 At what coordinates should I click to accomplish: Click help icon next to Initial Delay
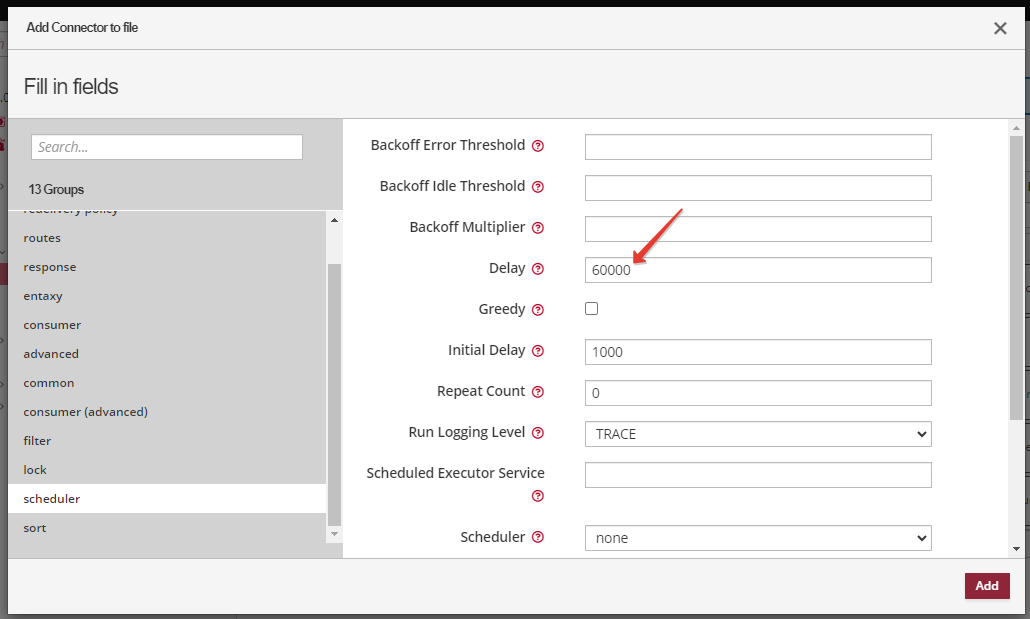538,351
